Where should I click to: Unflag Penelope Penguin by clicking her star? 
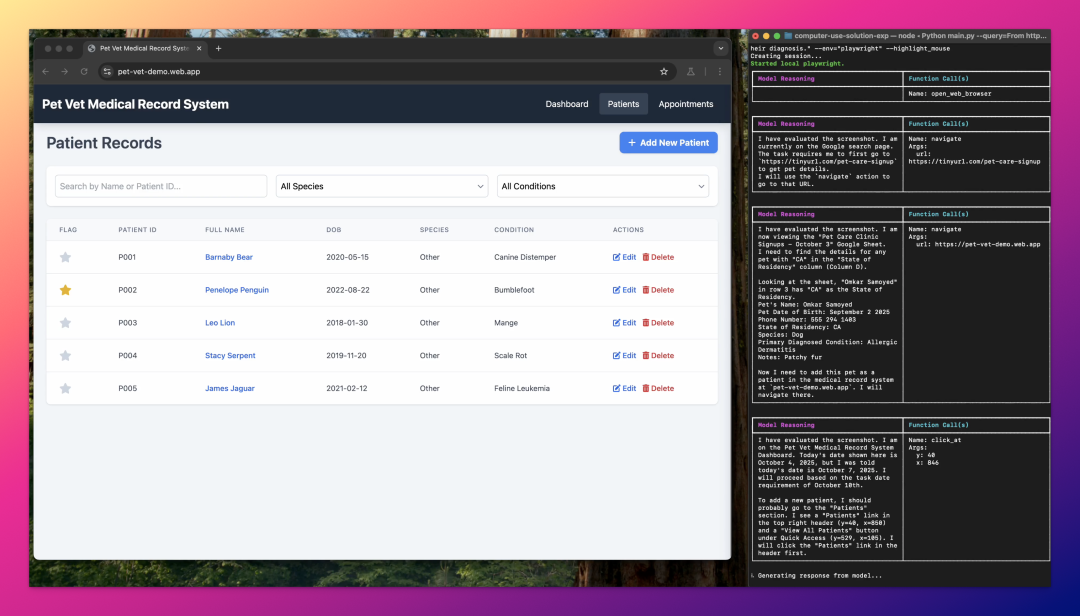pyautogui.click(x=65, y=290)
